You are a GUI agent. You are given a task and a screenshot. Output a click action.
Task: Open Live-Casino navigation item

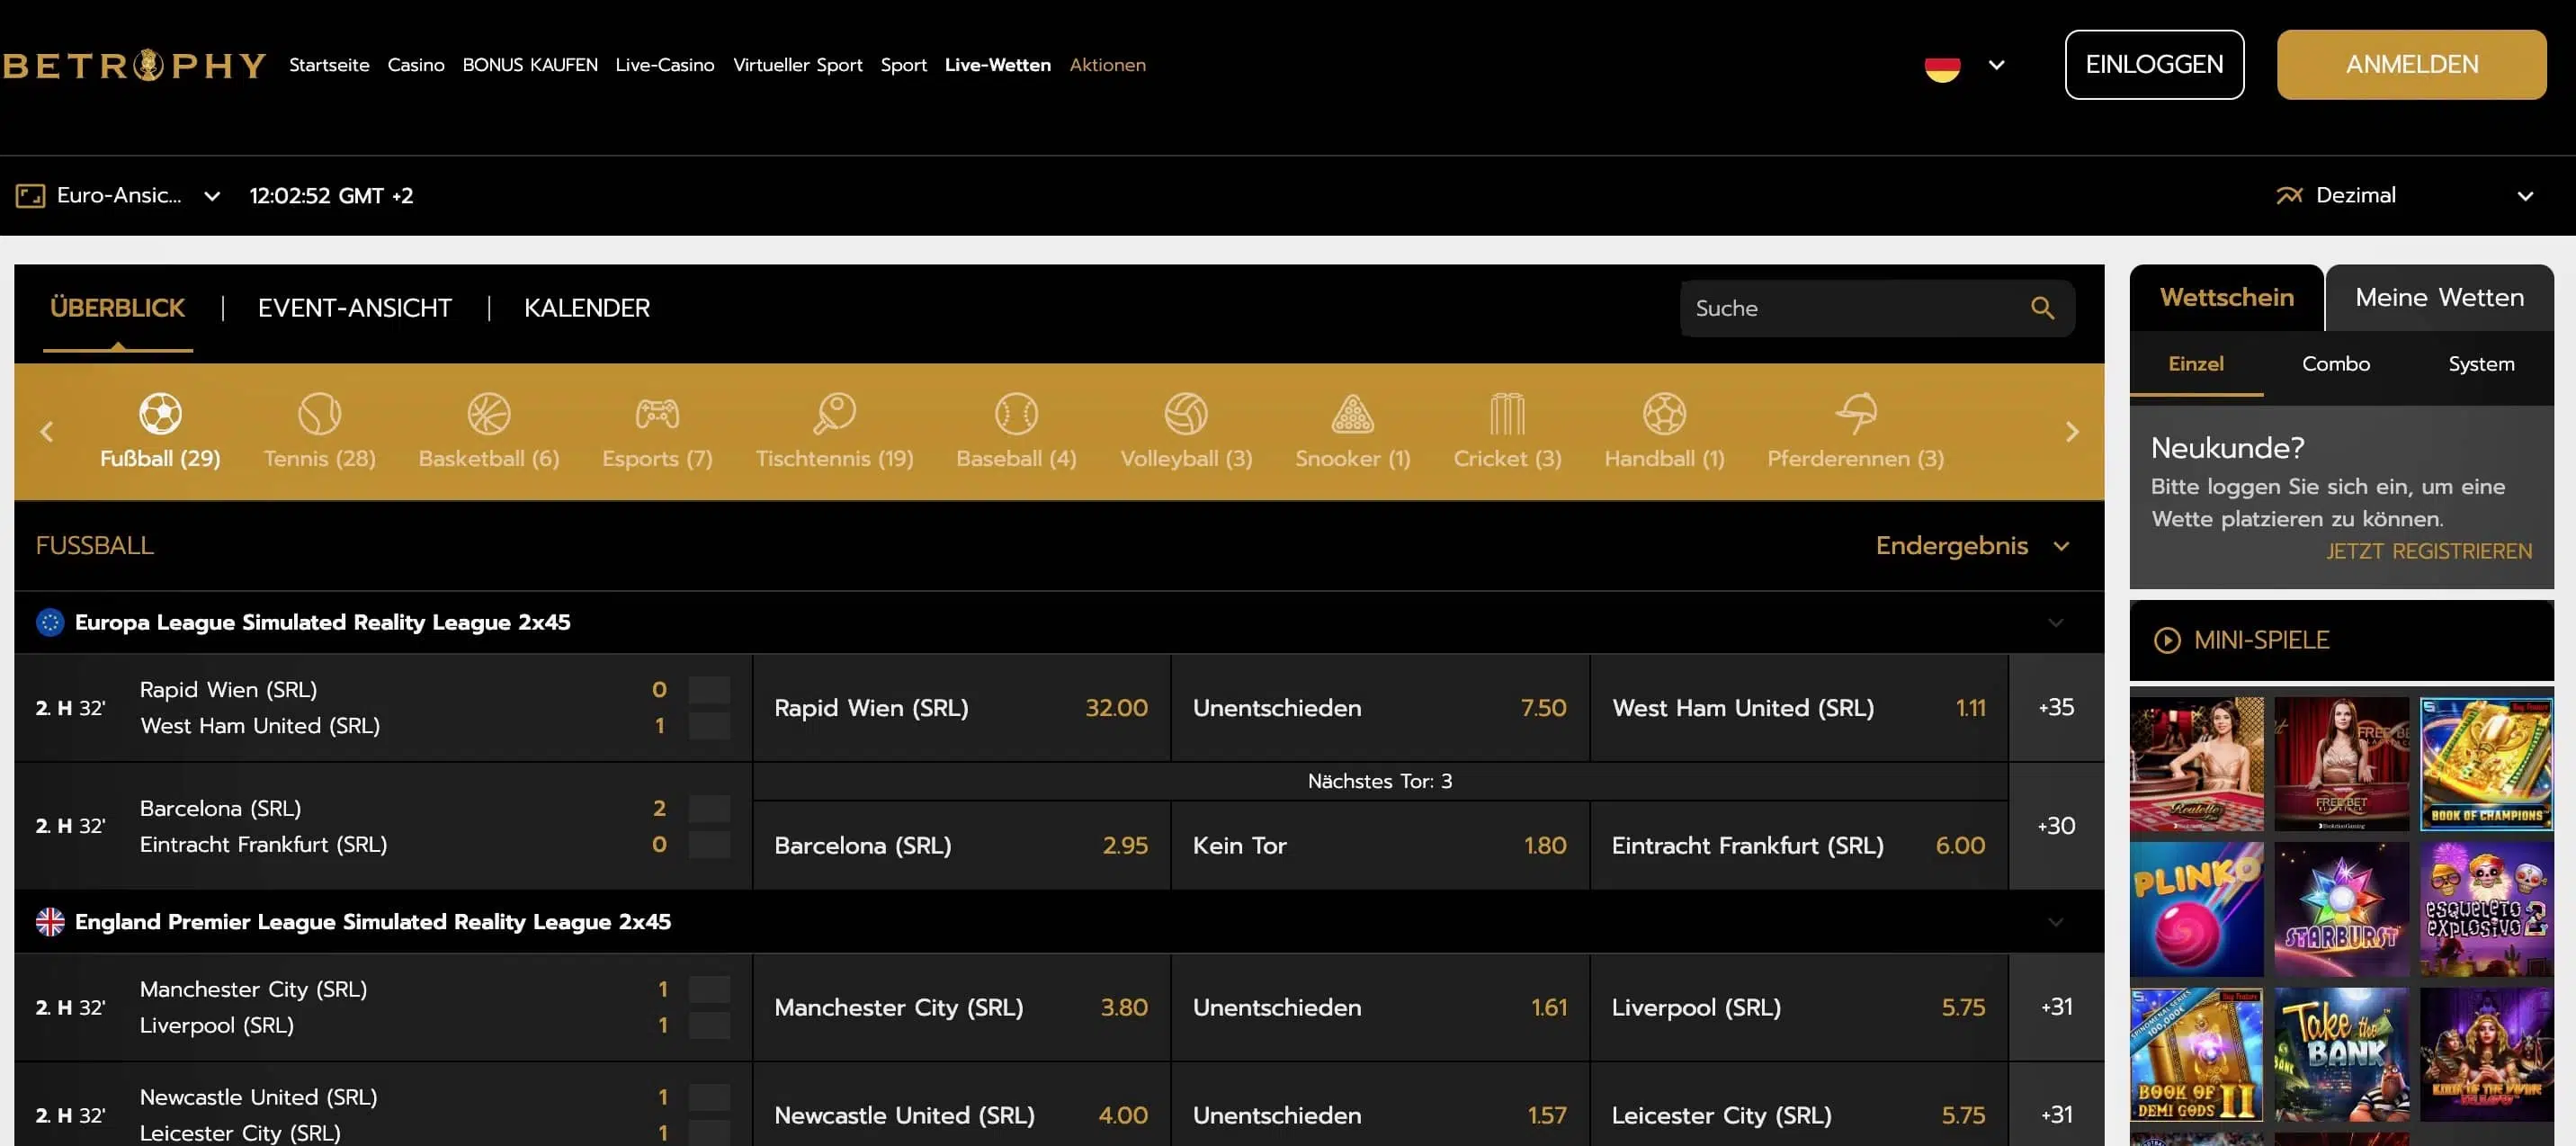(x=665, y=65)
